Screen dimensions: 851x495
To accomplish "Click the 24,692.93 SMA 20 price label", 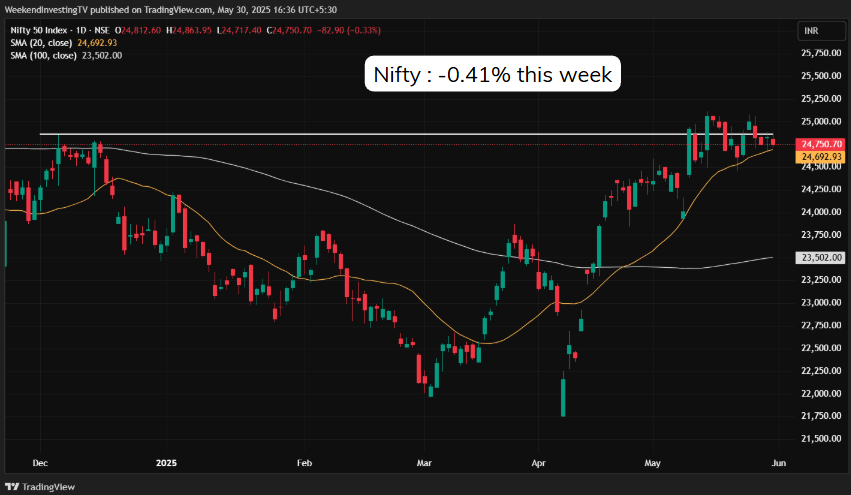I will [820, 156].
